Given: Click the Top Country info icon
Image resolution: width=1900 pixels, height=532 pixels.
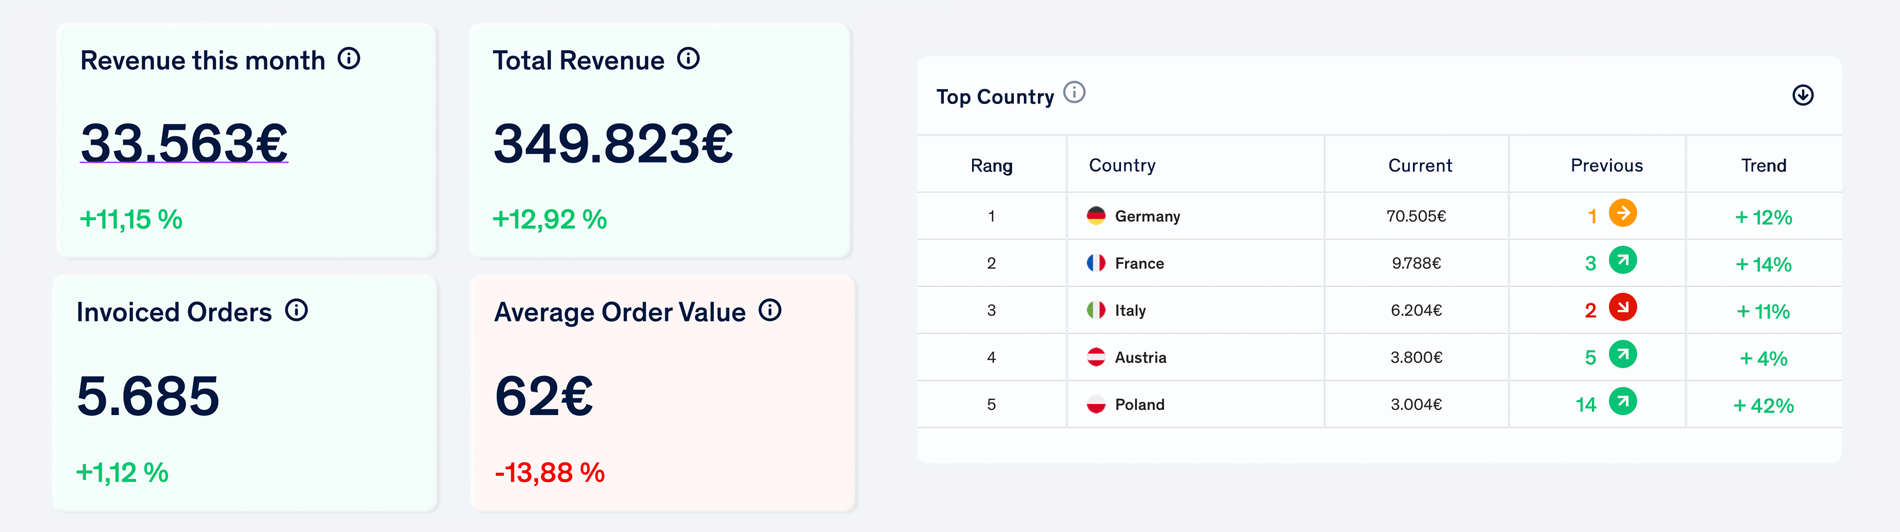Looking at the screenshot, I should 1074,93.
